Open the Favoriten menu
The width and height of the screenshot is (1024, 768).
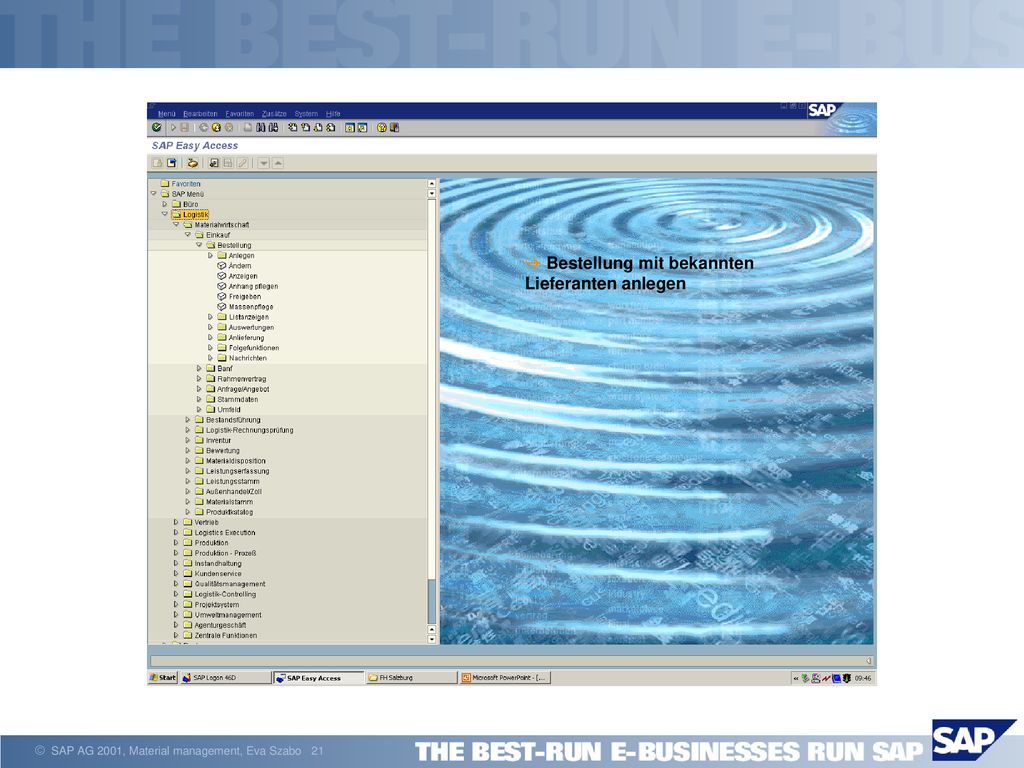tap(240, 114)
